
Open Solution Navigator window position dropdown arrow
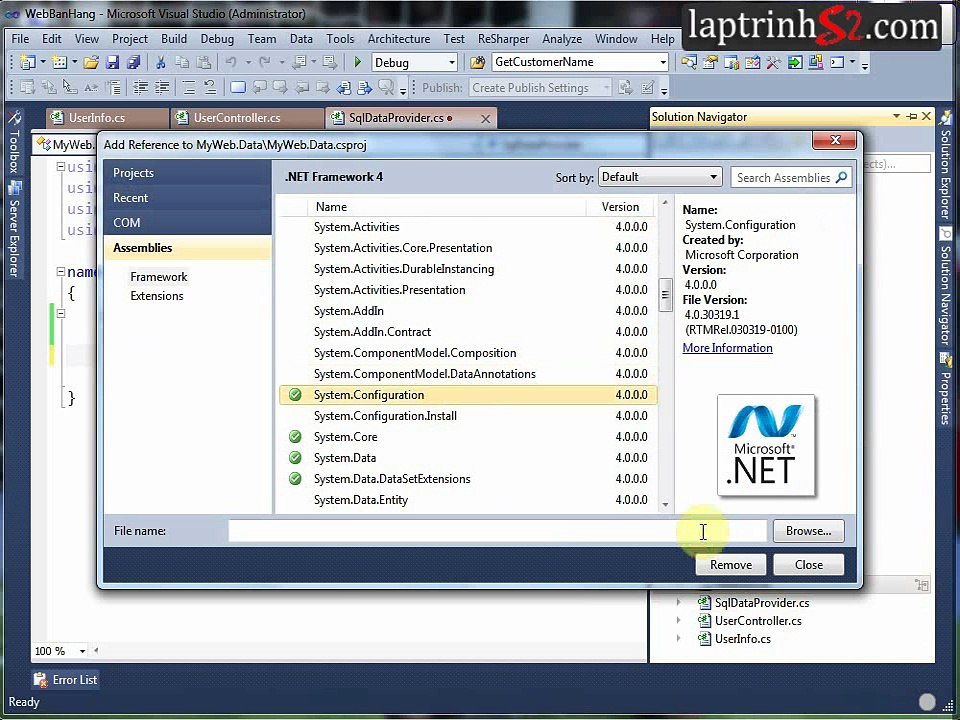tap(896, 116)
